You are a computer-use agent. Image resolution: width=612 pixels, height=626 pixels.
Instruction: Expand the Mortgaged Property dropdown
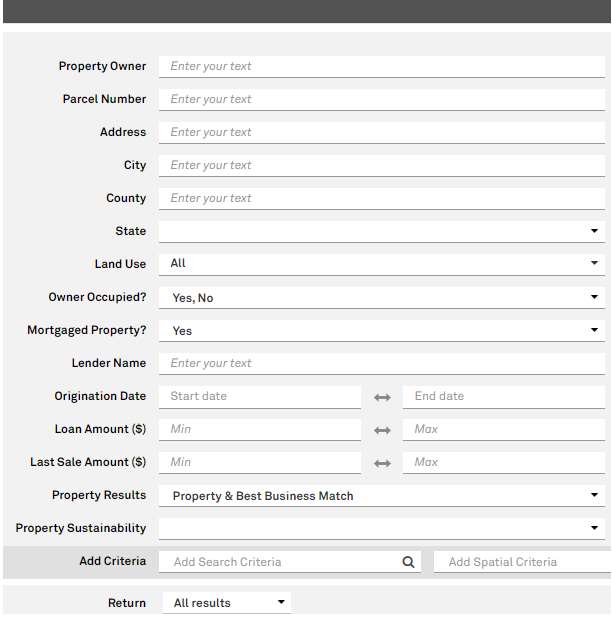click(381, 331)
